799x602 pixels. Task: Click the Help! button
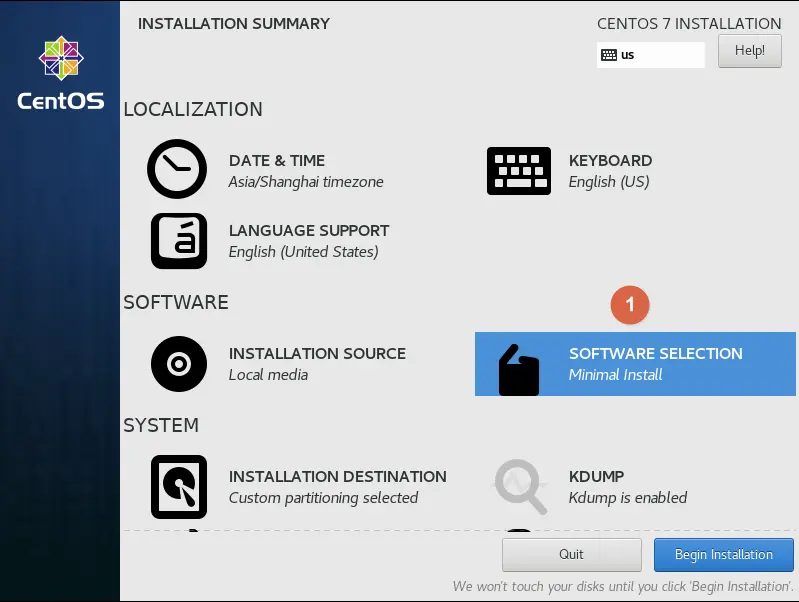point(750,51)
